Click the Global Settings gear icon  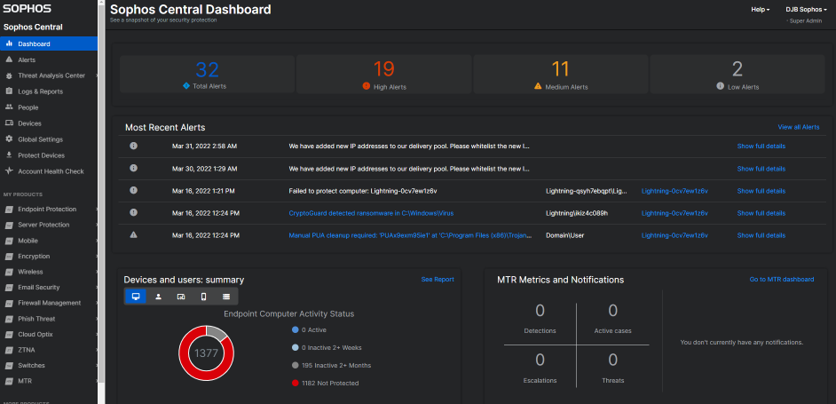click(9, 139)
